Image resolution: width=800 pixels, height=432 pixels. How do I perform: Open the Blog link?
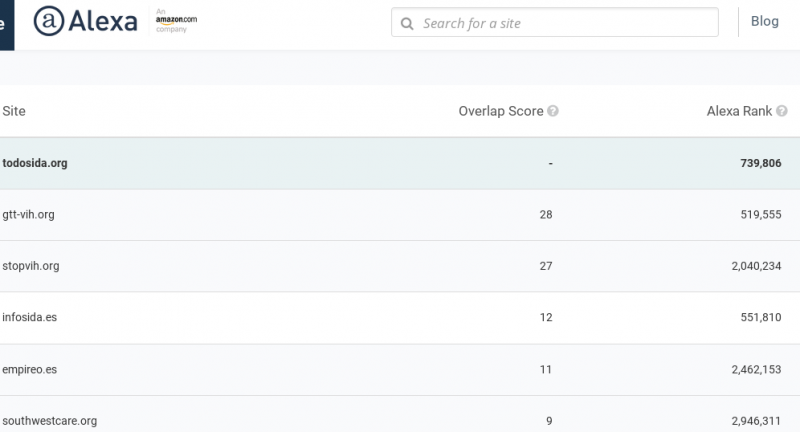pos(764,22)
